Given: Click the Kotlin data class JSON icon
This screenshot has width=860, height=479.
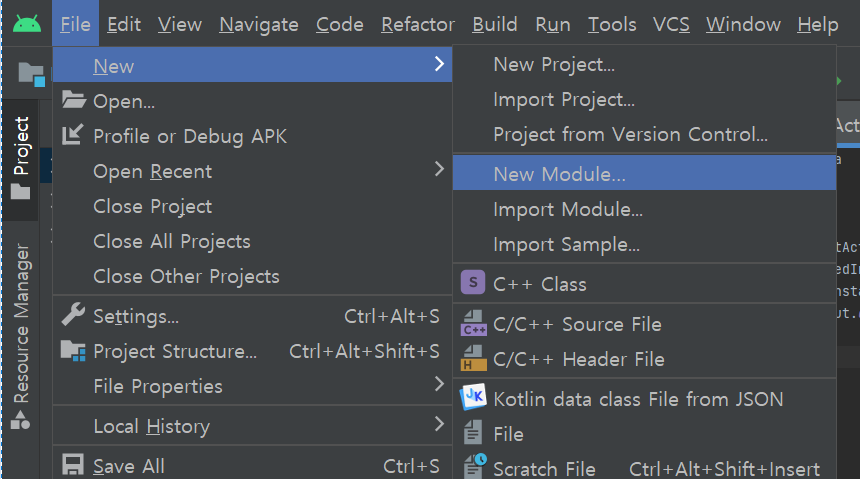Looking at the screenshot, I should (x=473, y=398).
